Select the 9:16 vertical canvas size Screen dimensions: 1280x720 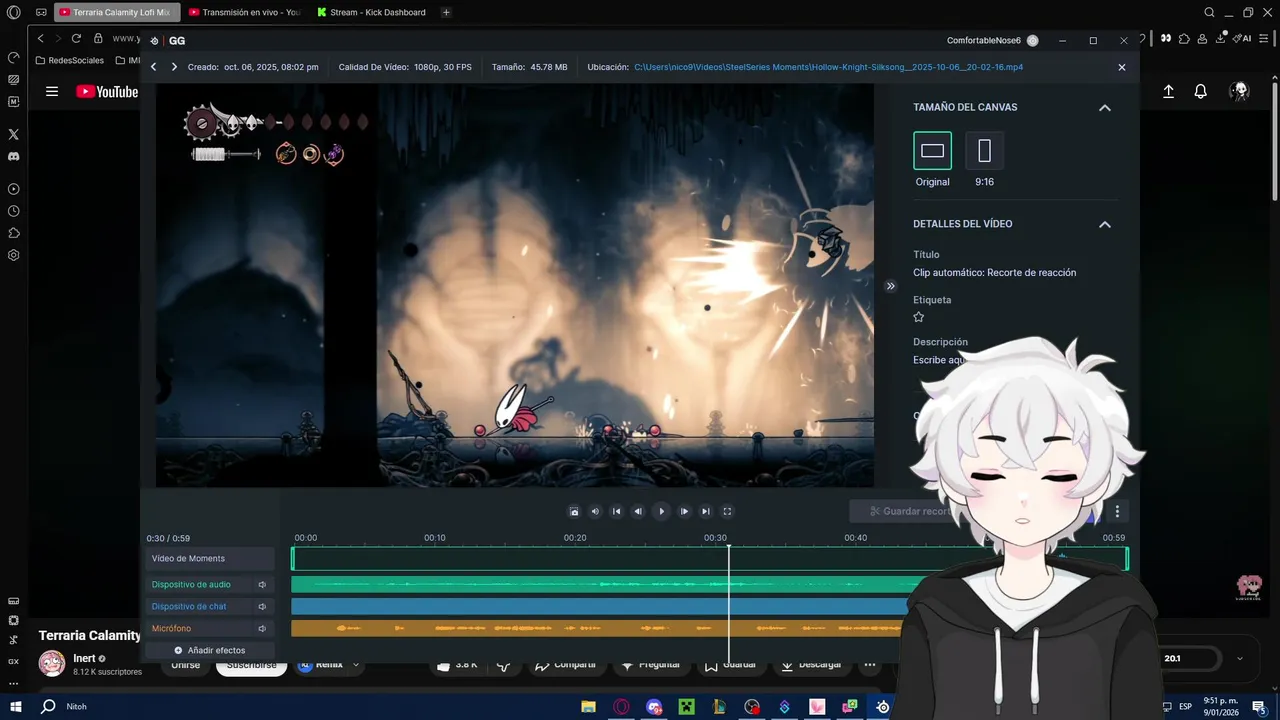click(x=984, y=151)
